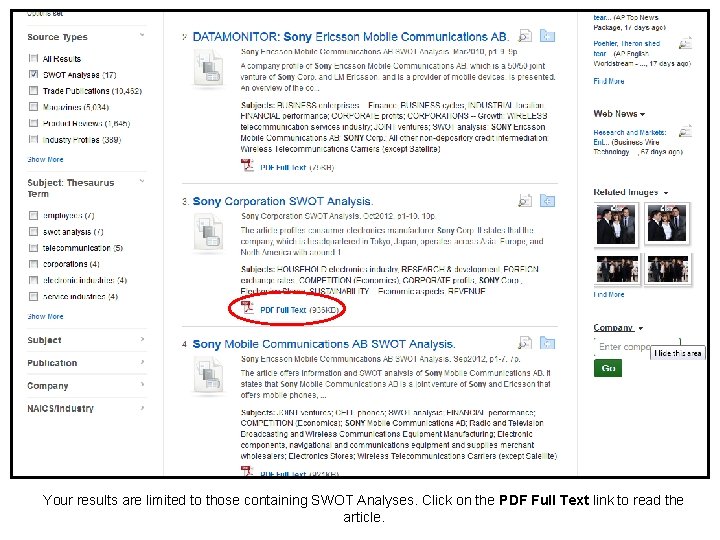Click the Enter company input field
720x540 pixels.
(x=637, y=347)
